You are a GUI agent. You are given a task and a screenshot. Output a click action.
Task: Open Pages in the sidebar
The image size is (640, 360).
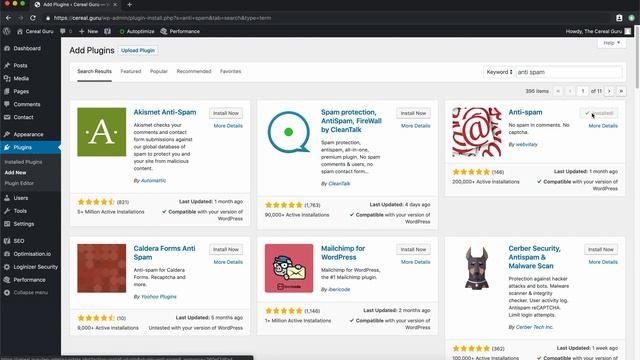pos(21,91)
